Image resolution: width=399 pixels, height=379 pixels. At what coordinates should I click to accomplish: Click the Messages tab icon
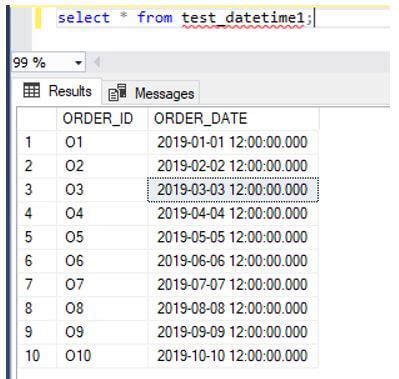point(117,93)
